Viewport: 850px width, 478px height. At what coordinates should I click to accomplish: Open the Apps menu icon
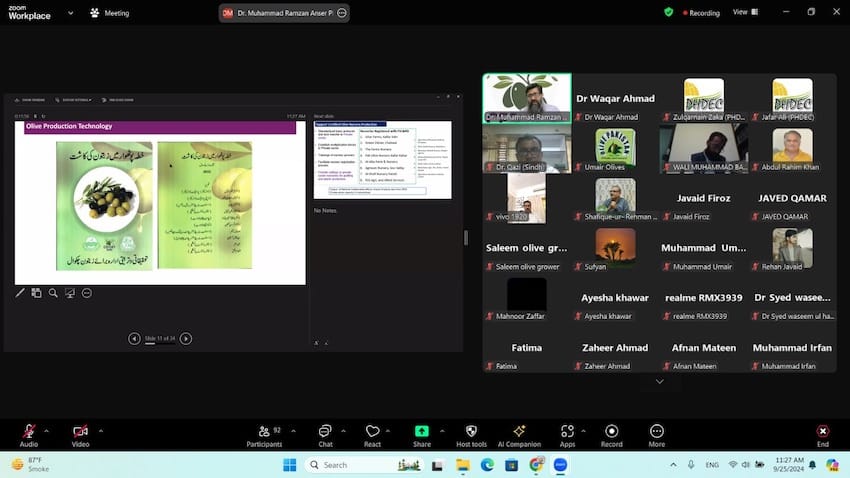tap(567, 432)
